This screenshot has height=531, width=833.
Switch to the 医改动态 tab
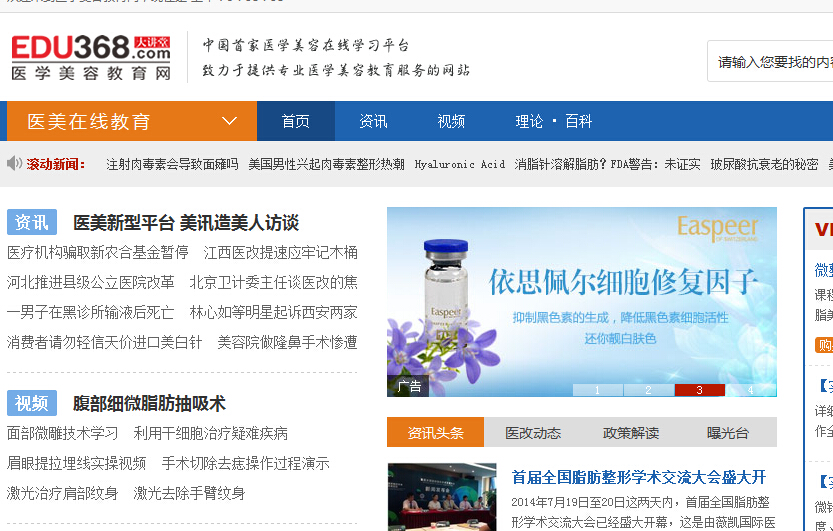[533, 432]
